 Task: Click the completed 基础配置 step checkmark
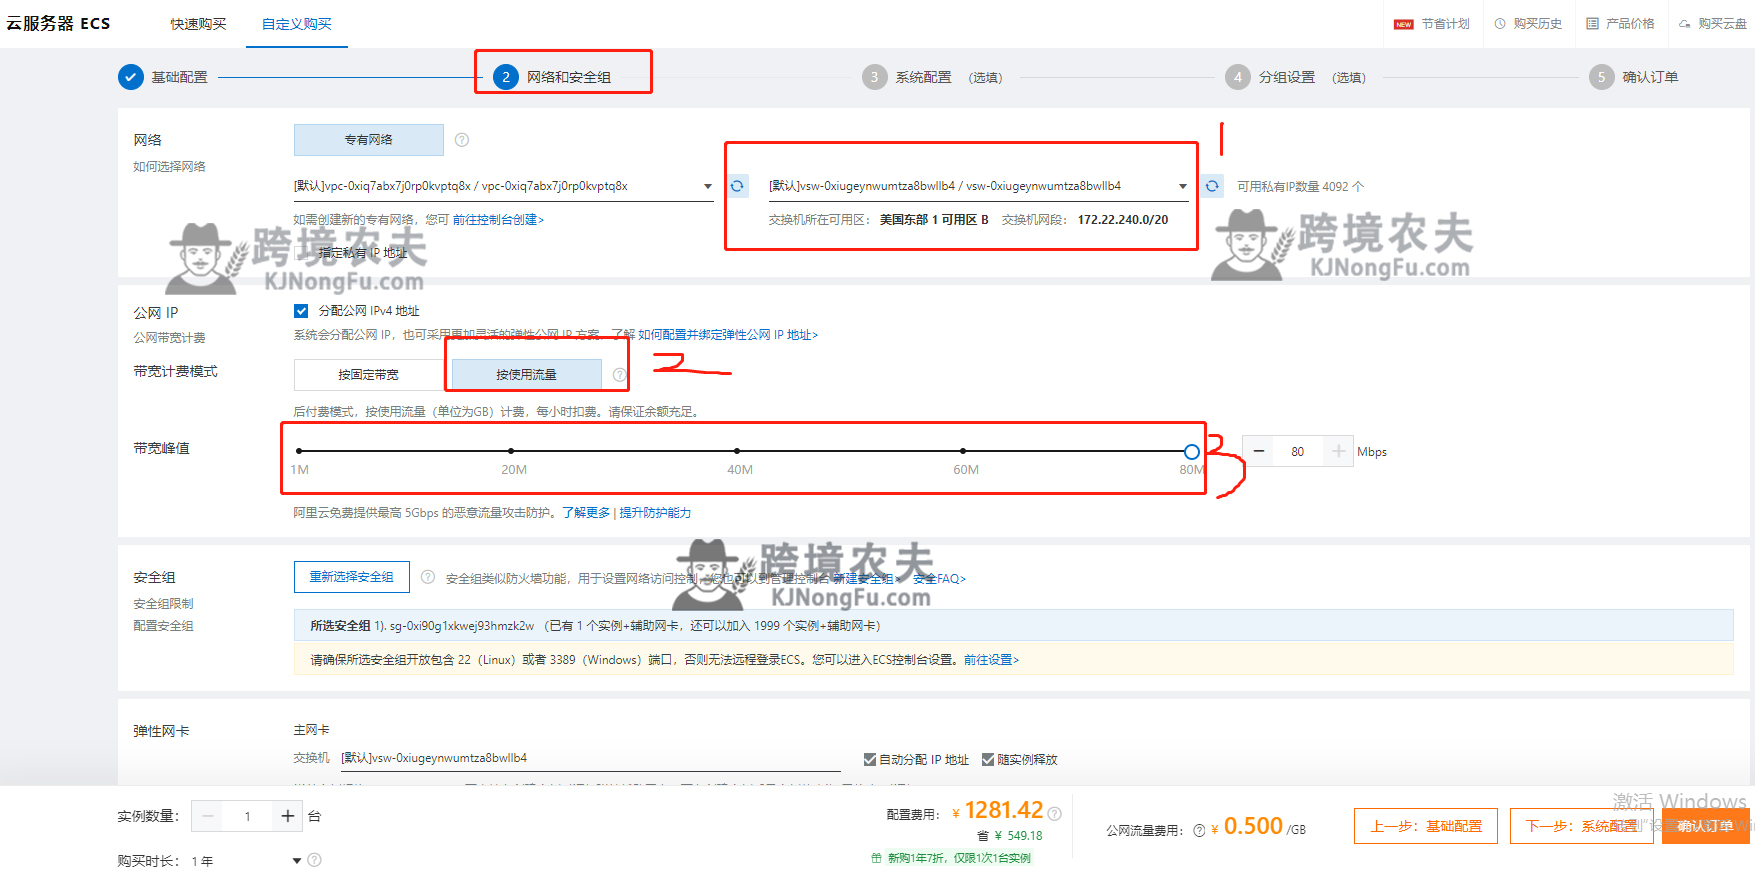tap(131, 77)
